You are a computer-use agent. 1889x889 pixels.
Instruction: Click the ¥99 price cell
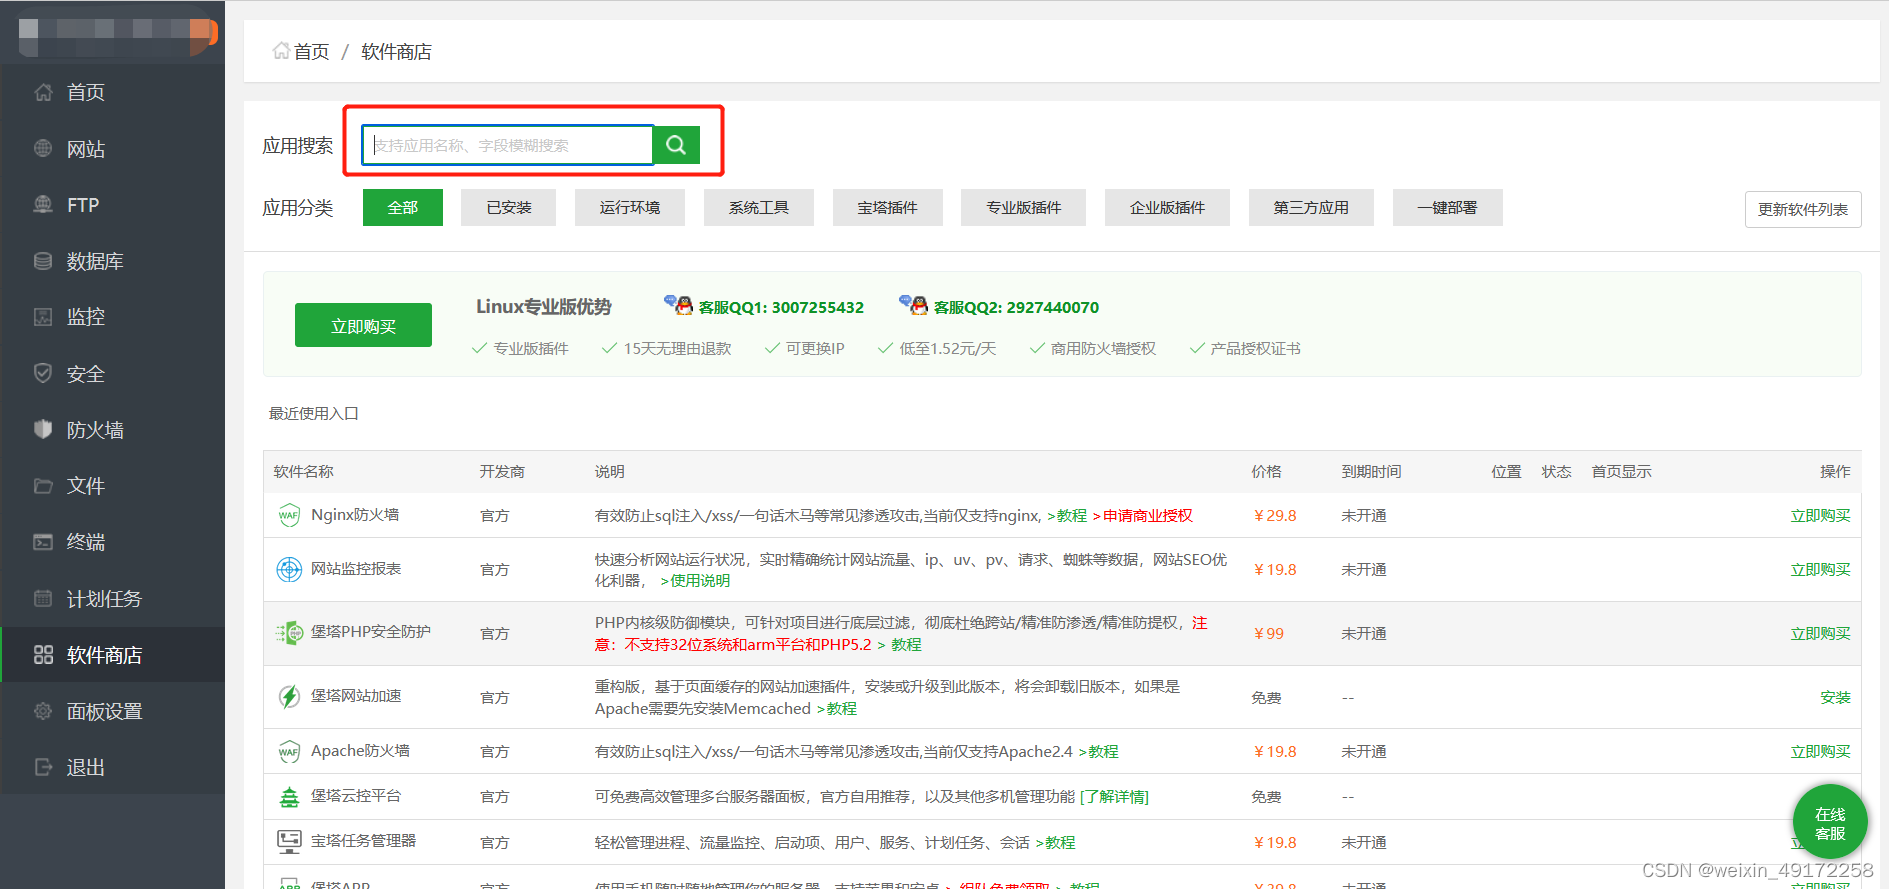(x=1269, y=634)
